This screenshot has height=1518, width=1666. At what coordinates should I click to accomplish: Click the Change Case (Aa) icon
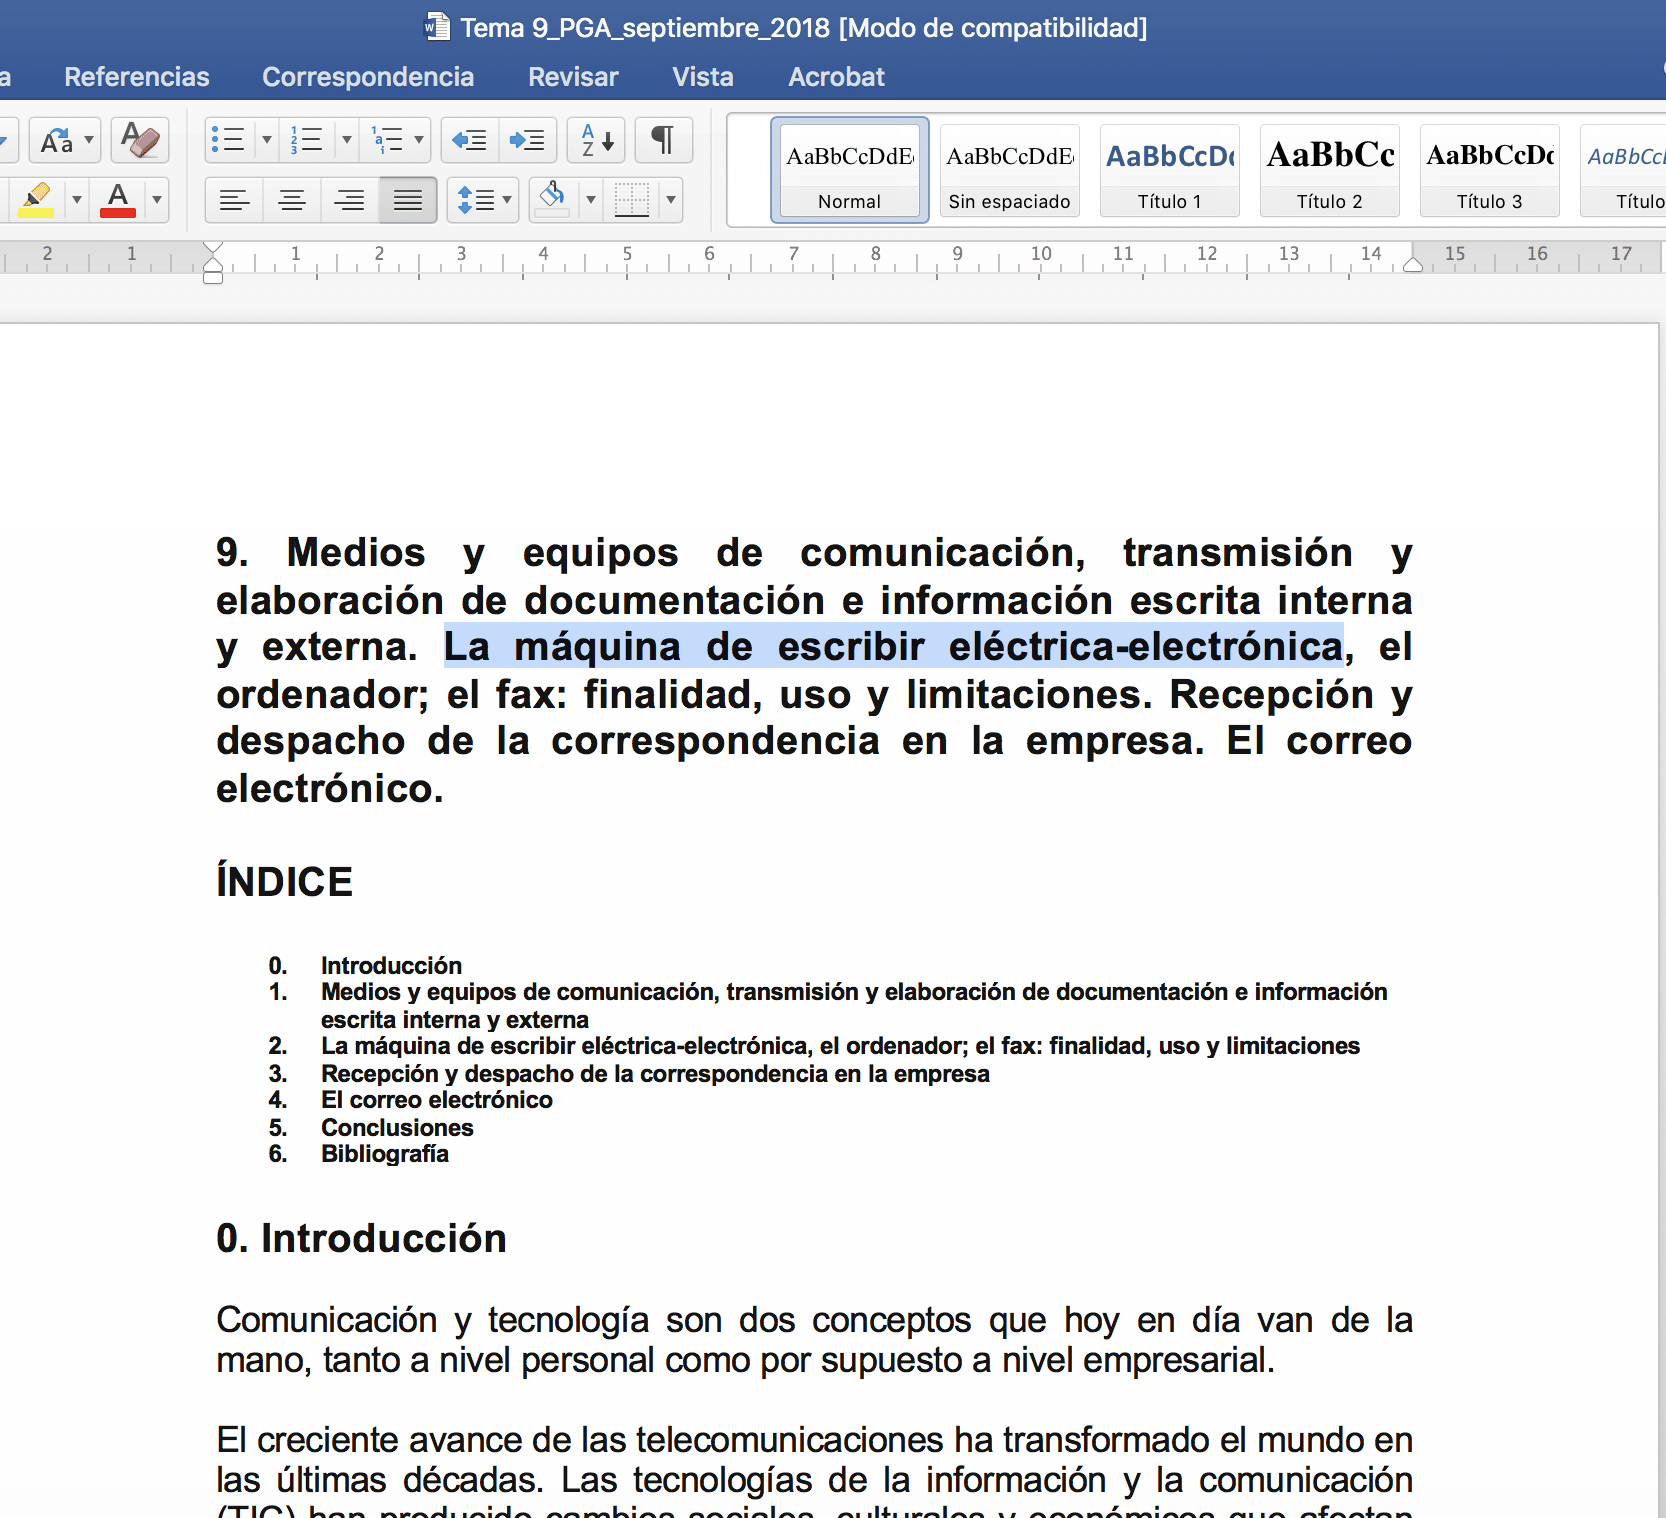click(56, 140)
